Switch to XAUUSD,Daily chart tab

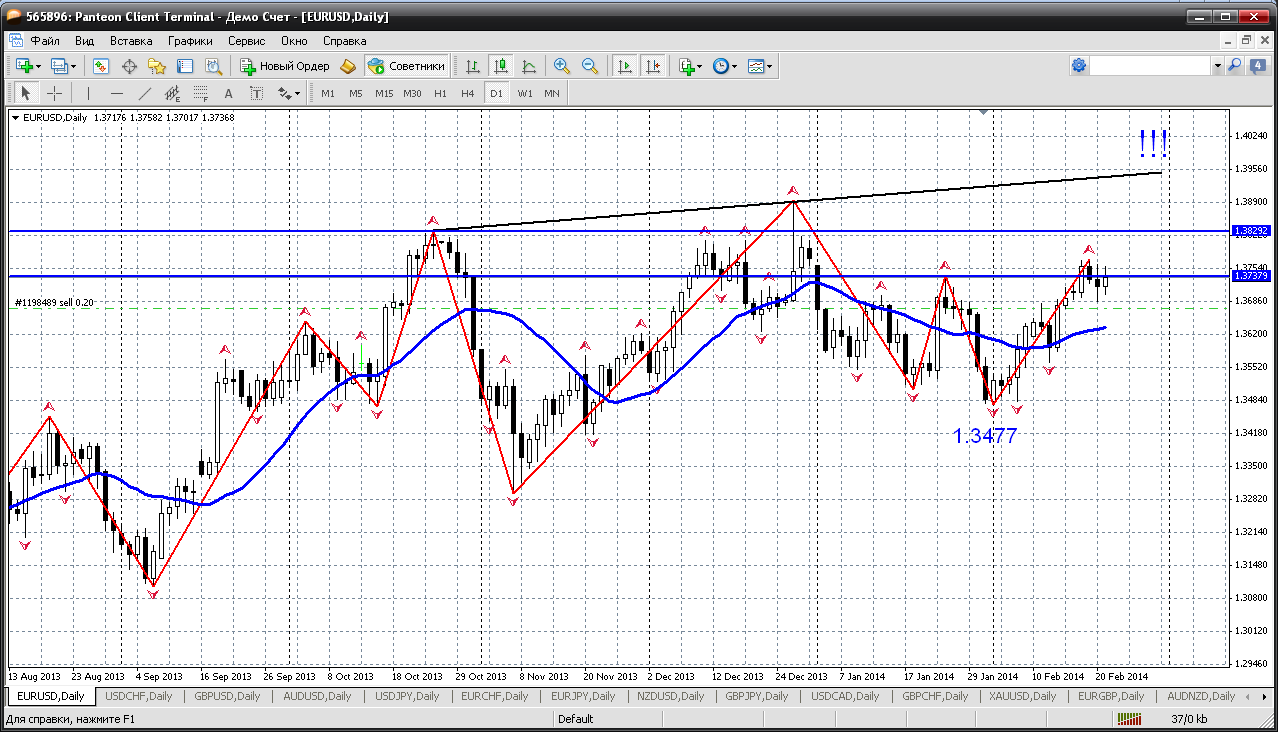coord(1023,696)
